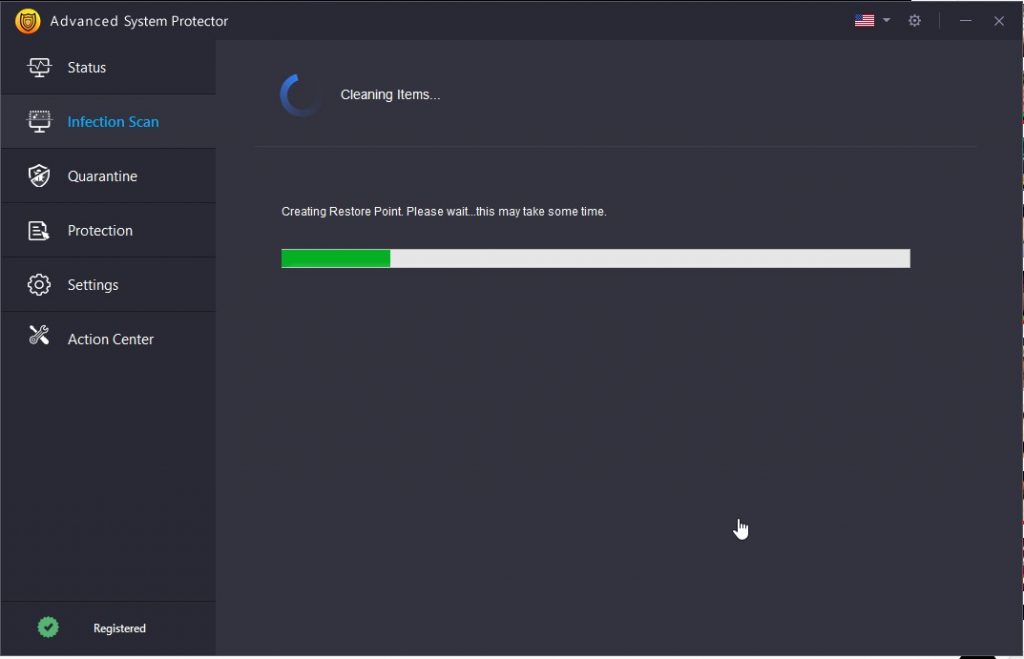Open the Status tab
The image size is (1024, 659).
click(86, 67)
